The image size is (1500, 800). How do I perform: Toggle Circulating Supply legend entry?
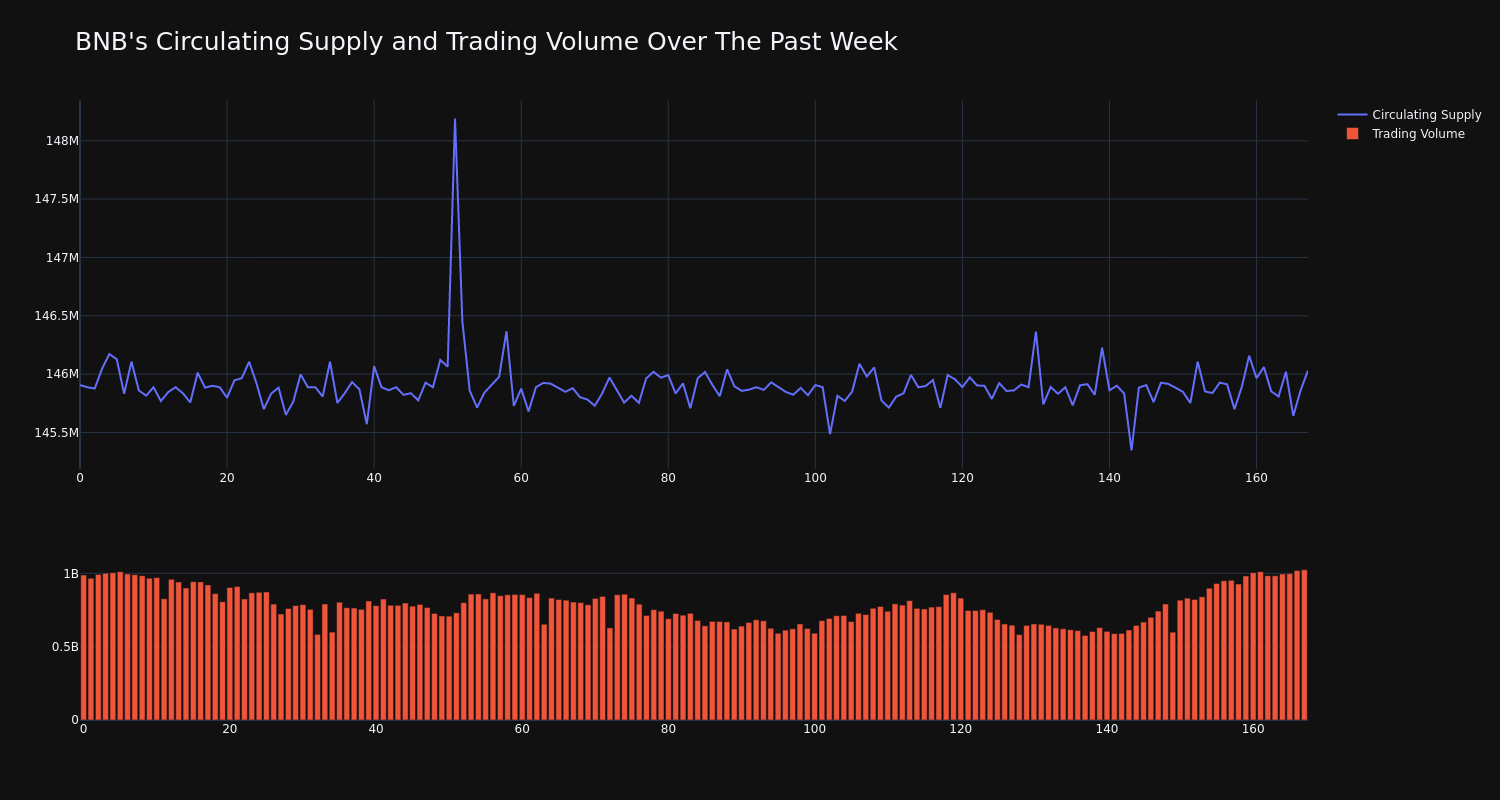[x=1410, y=115]
